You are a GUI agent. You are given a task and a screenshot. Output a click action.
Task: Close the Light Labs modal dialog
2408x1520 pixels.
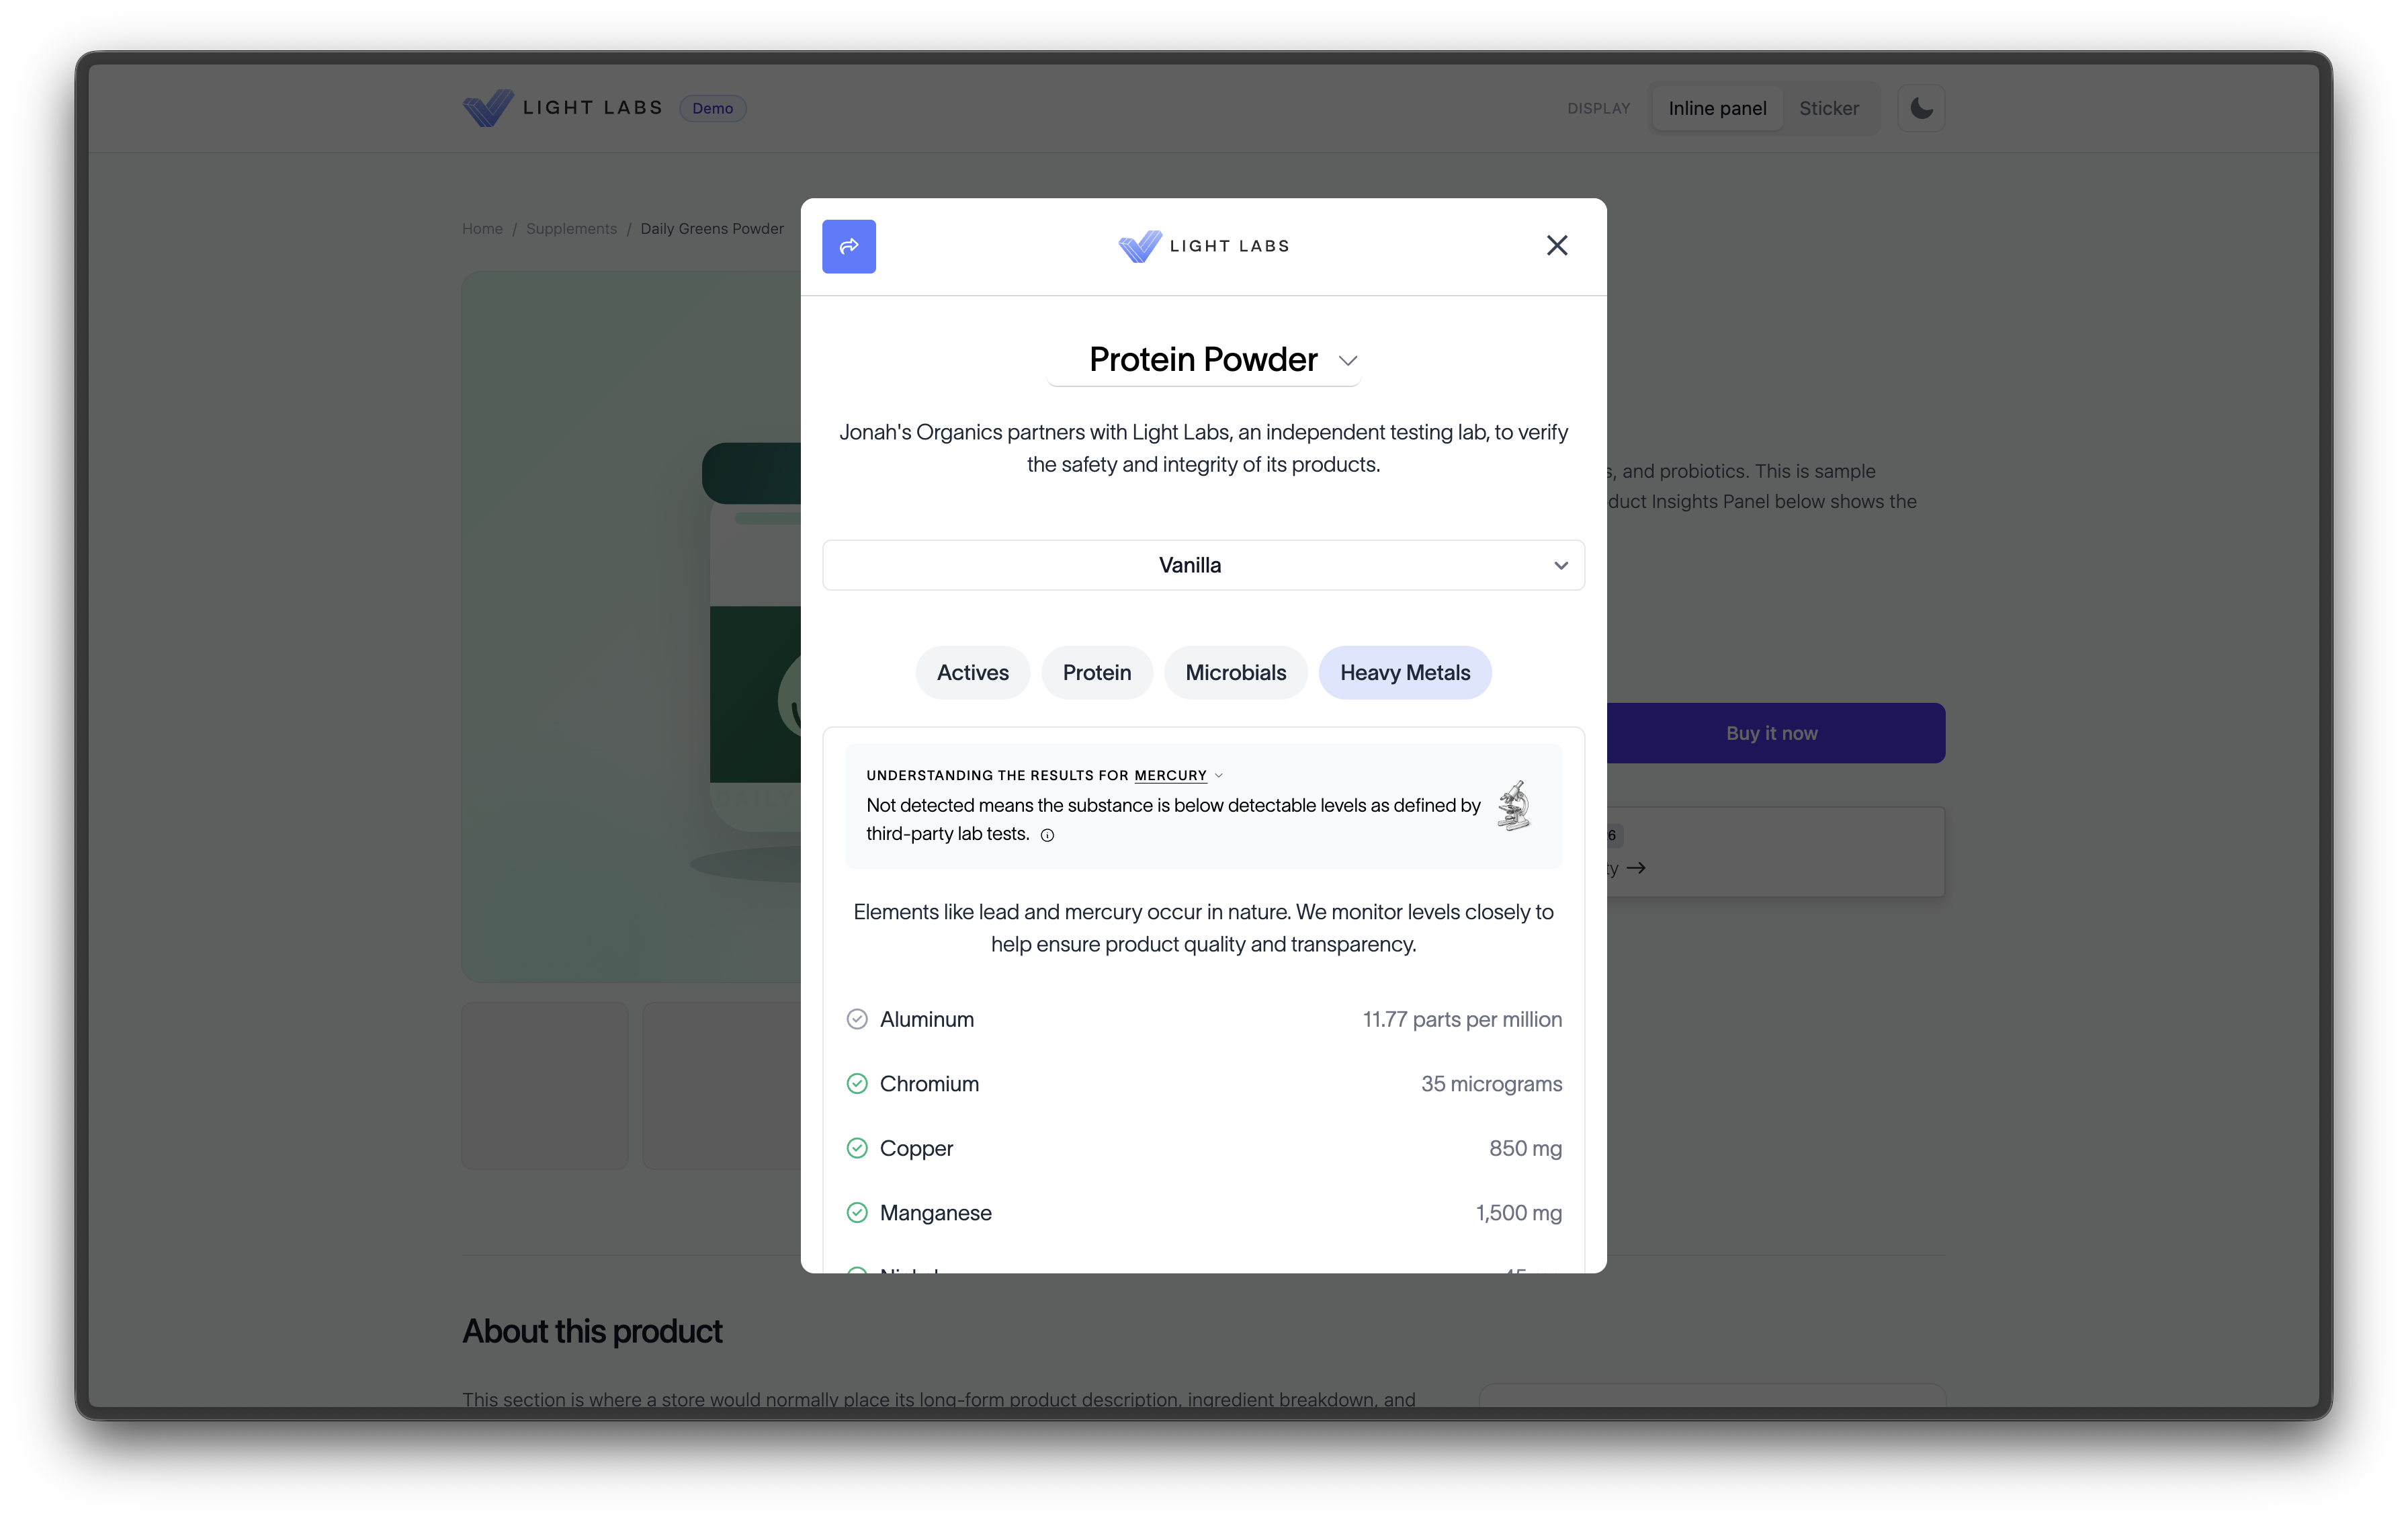pyautogui.click(x=1557, y=246)
